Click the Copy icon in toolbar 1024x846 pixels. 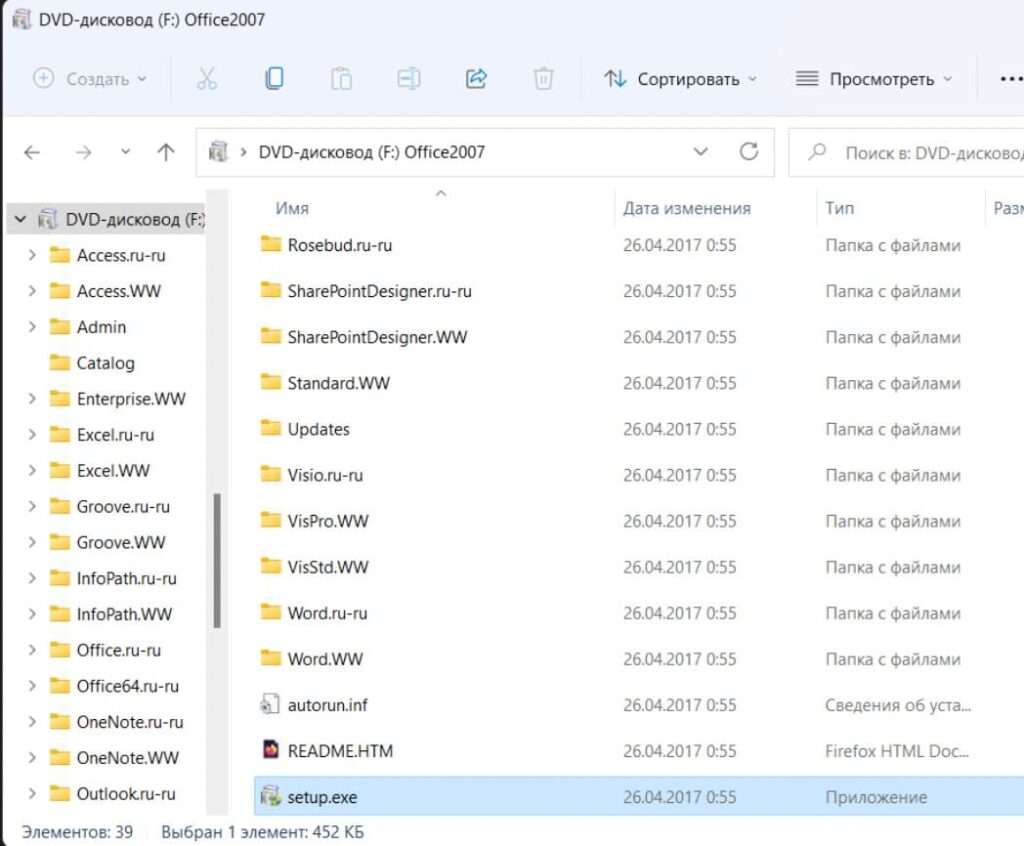coord(274,78)
